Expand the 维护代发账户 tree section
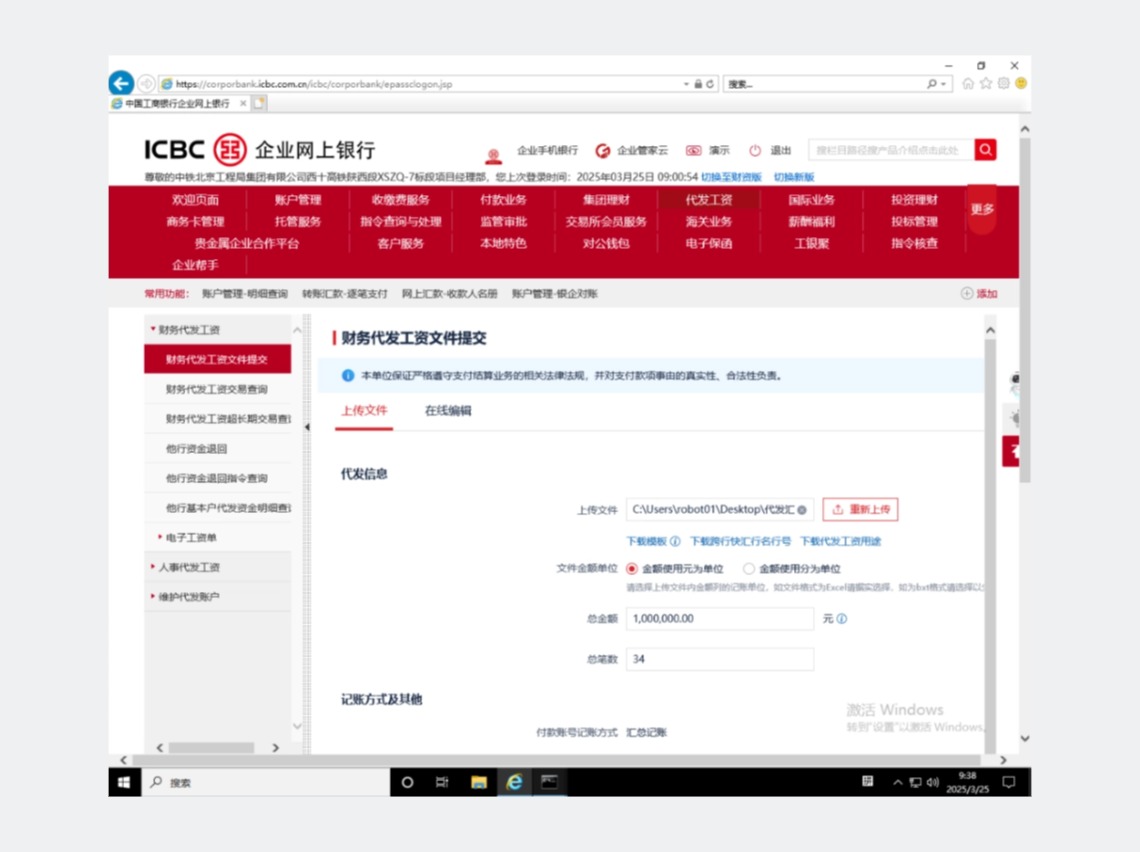1140x852 pixels. point(153,597)
